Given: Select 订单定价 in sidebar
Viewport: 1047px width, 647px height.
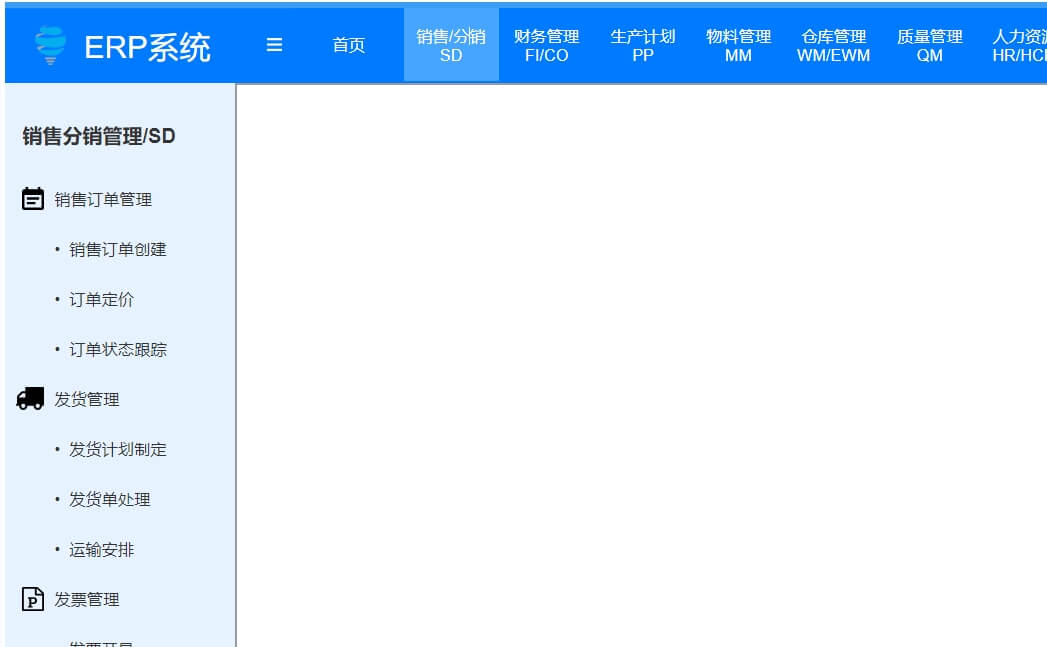Looking at the screenshot, I should point(101,300).
